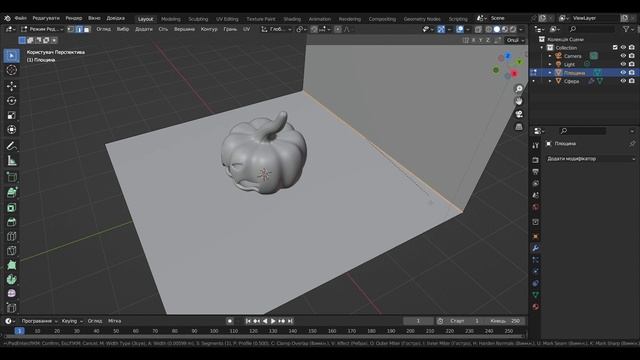
Task: Switch to rendered viewport shading
Action: pyautogui.click(x=513, y=29)
